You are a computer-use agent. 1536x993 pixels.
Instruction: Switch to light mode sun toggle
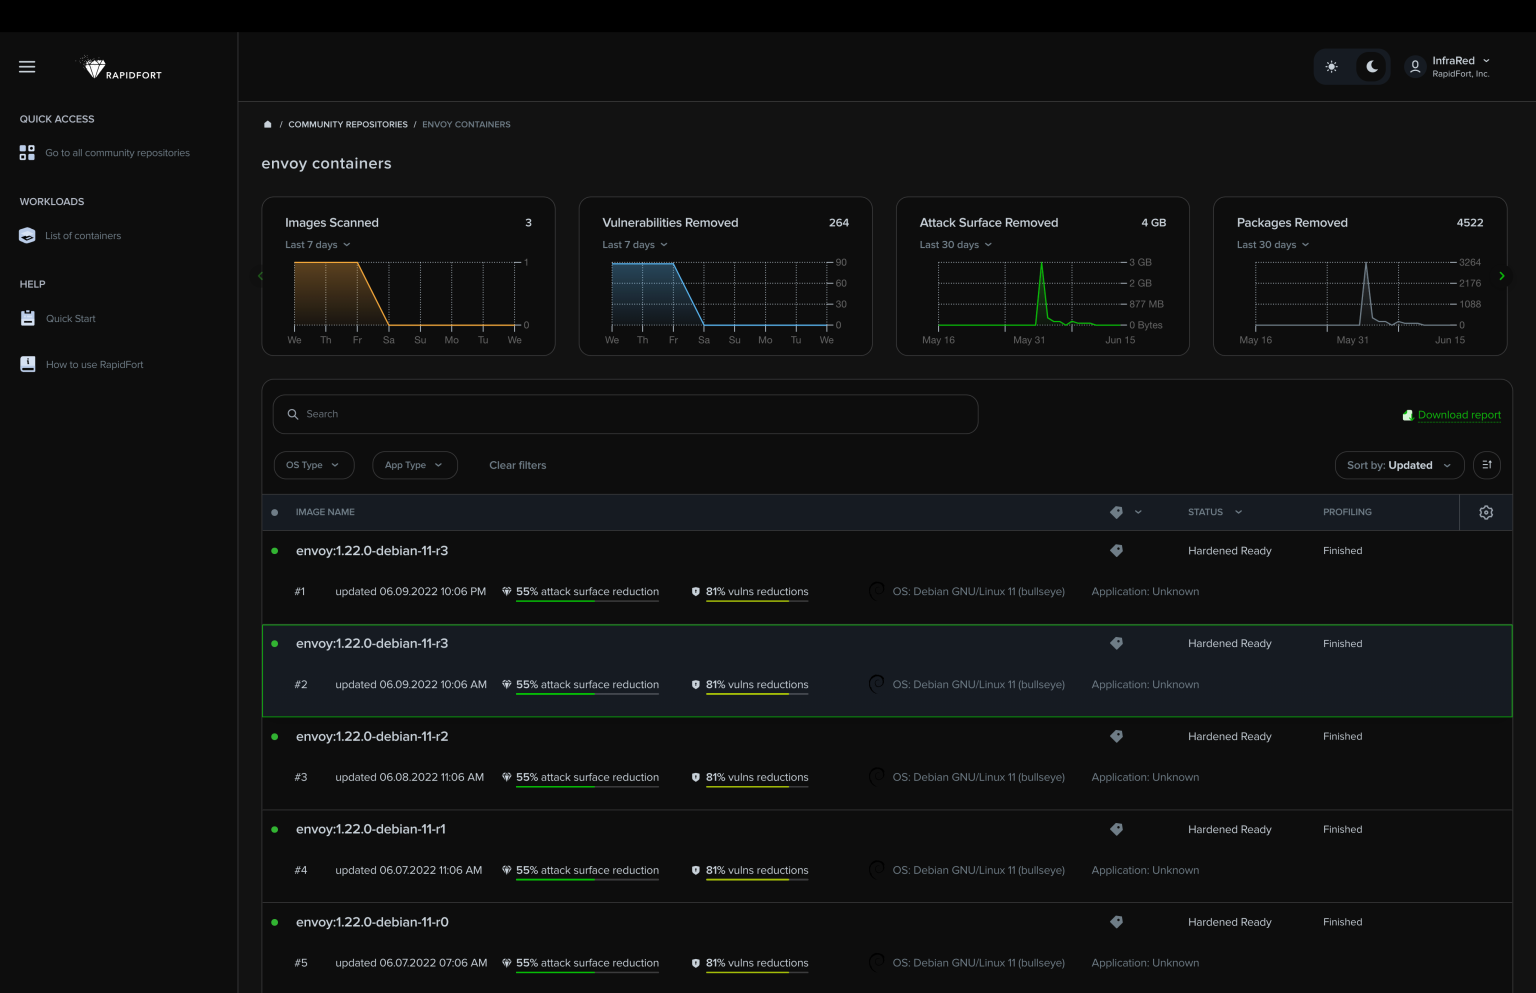click(x=1331, y=67)
